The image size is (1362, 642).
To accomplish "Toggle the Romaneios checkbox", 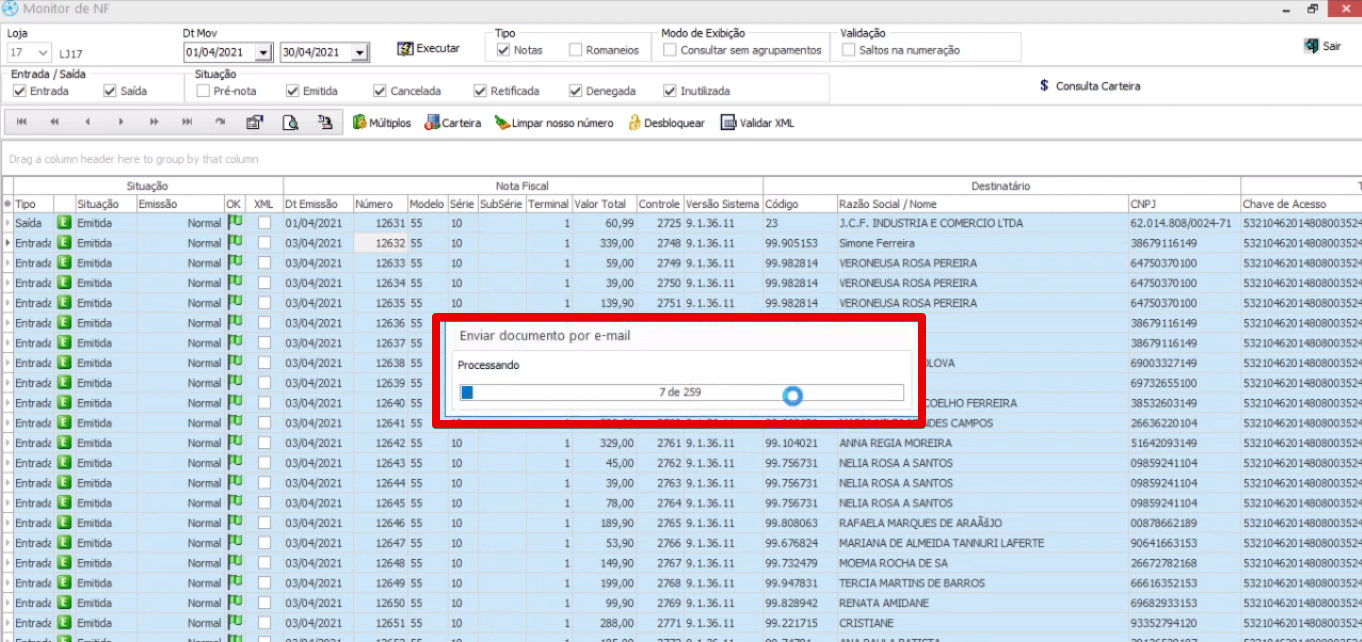I will [x=576, y=50].
